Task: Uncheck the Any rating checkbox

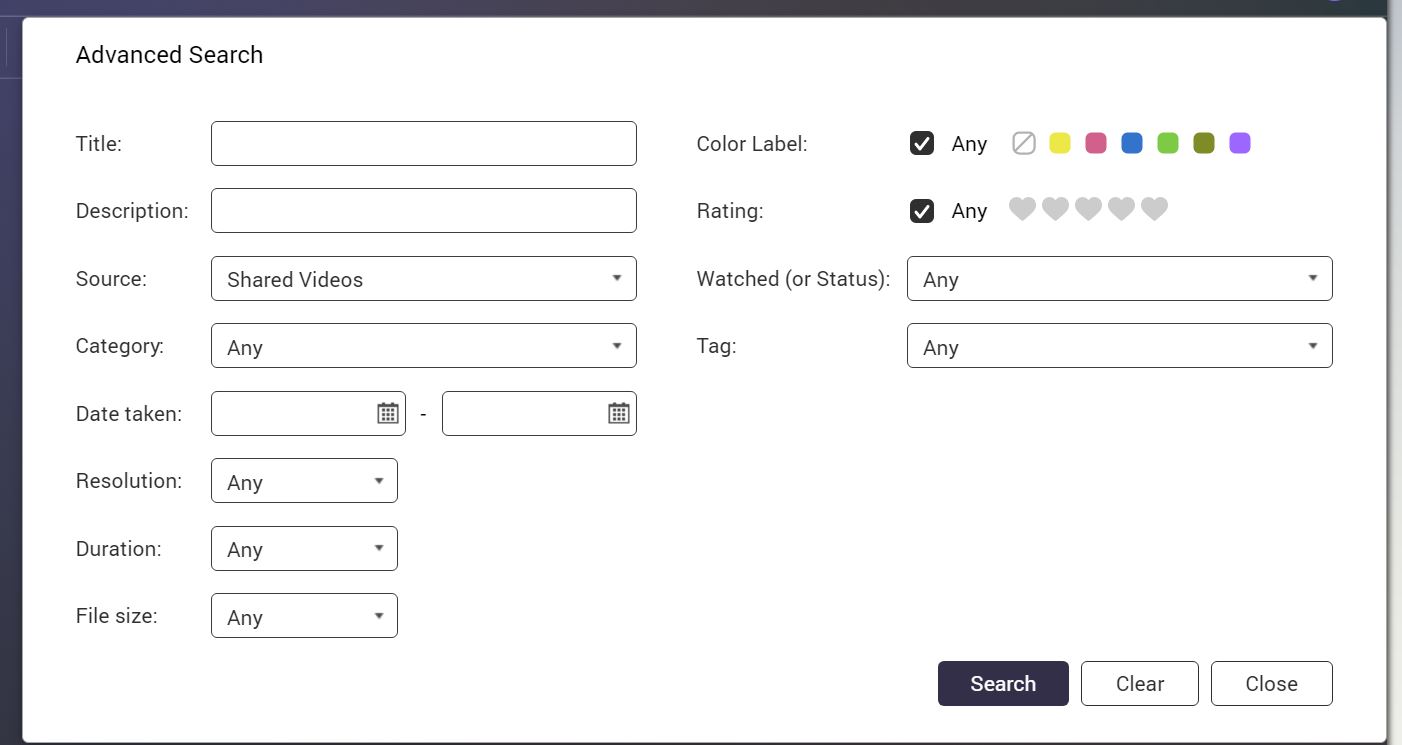Action: tap(922, 211)
